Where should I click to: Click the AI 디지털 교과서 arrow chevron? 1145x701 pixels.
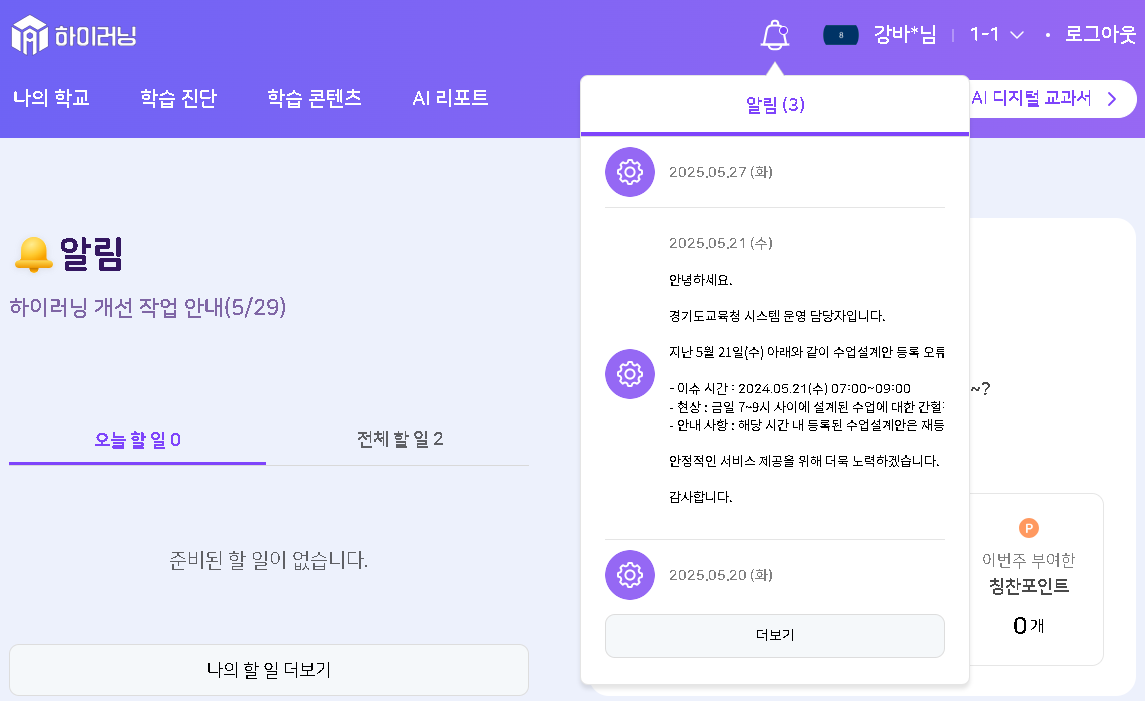(1111, 98)
